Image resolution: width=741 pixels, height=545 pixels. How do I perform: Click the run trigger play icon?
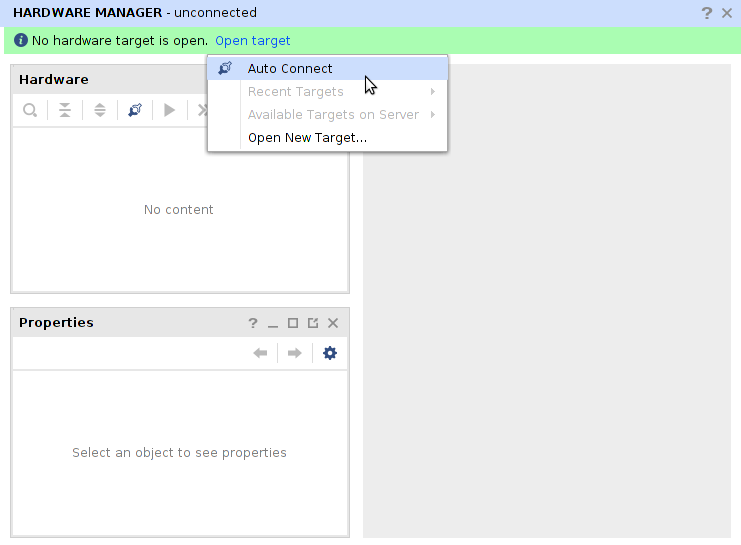click(x=170, y=110)
